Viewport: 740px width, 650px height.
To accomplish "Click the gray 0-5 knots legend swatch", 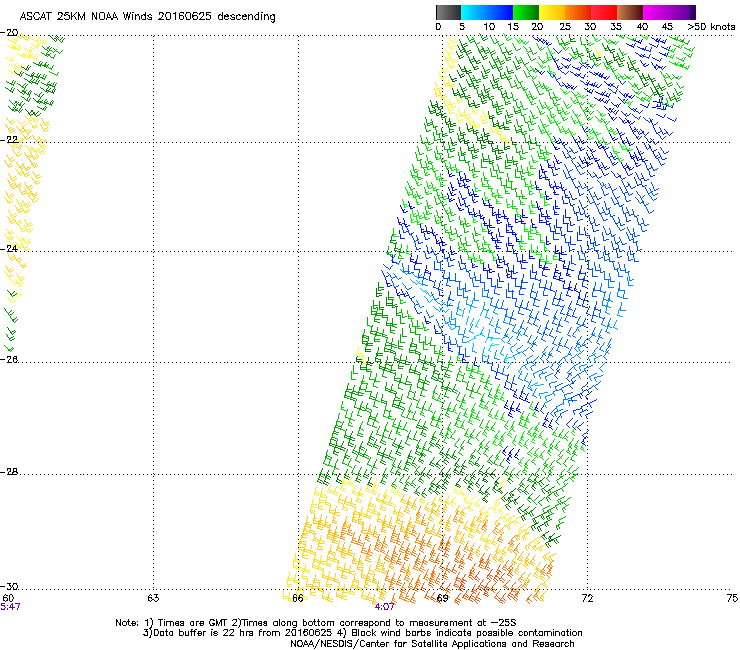I will [x=448, y=12].
